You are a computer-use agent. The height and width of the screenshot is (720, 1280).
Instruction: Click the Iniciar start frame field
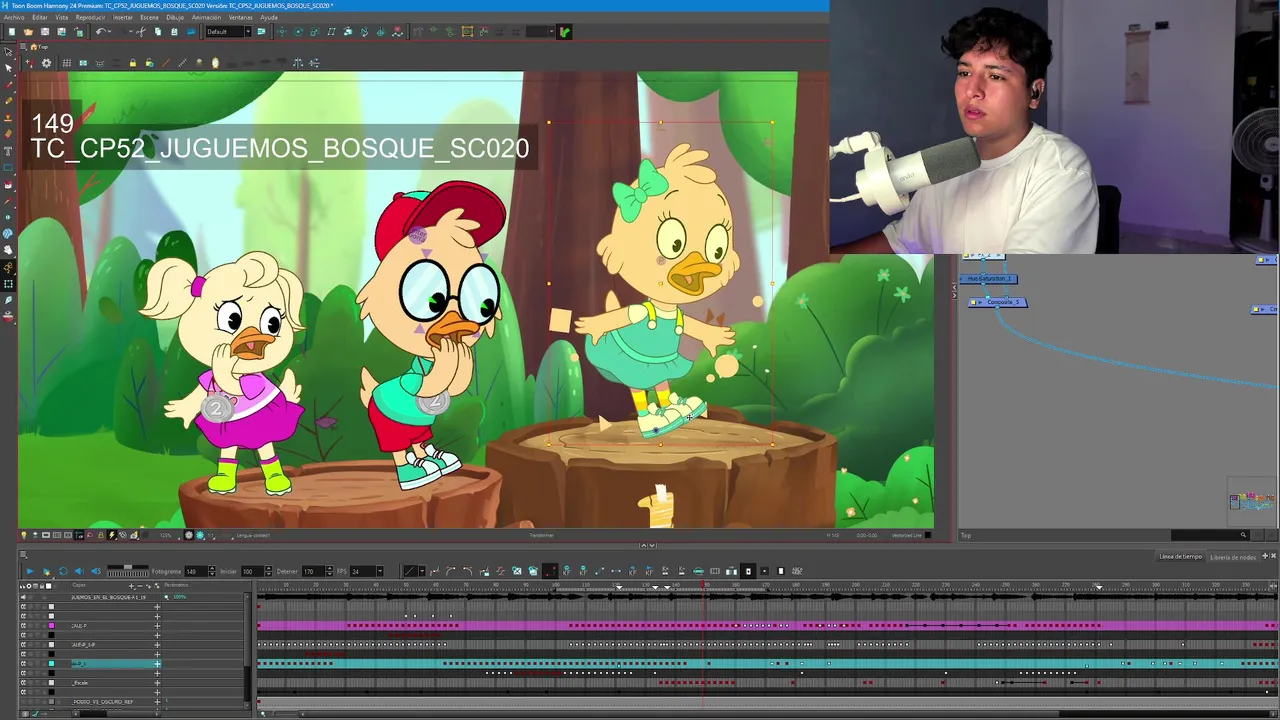tap(252, 572)
